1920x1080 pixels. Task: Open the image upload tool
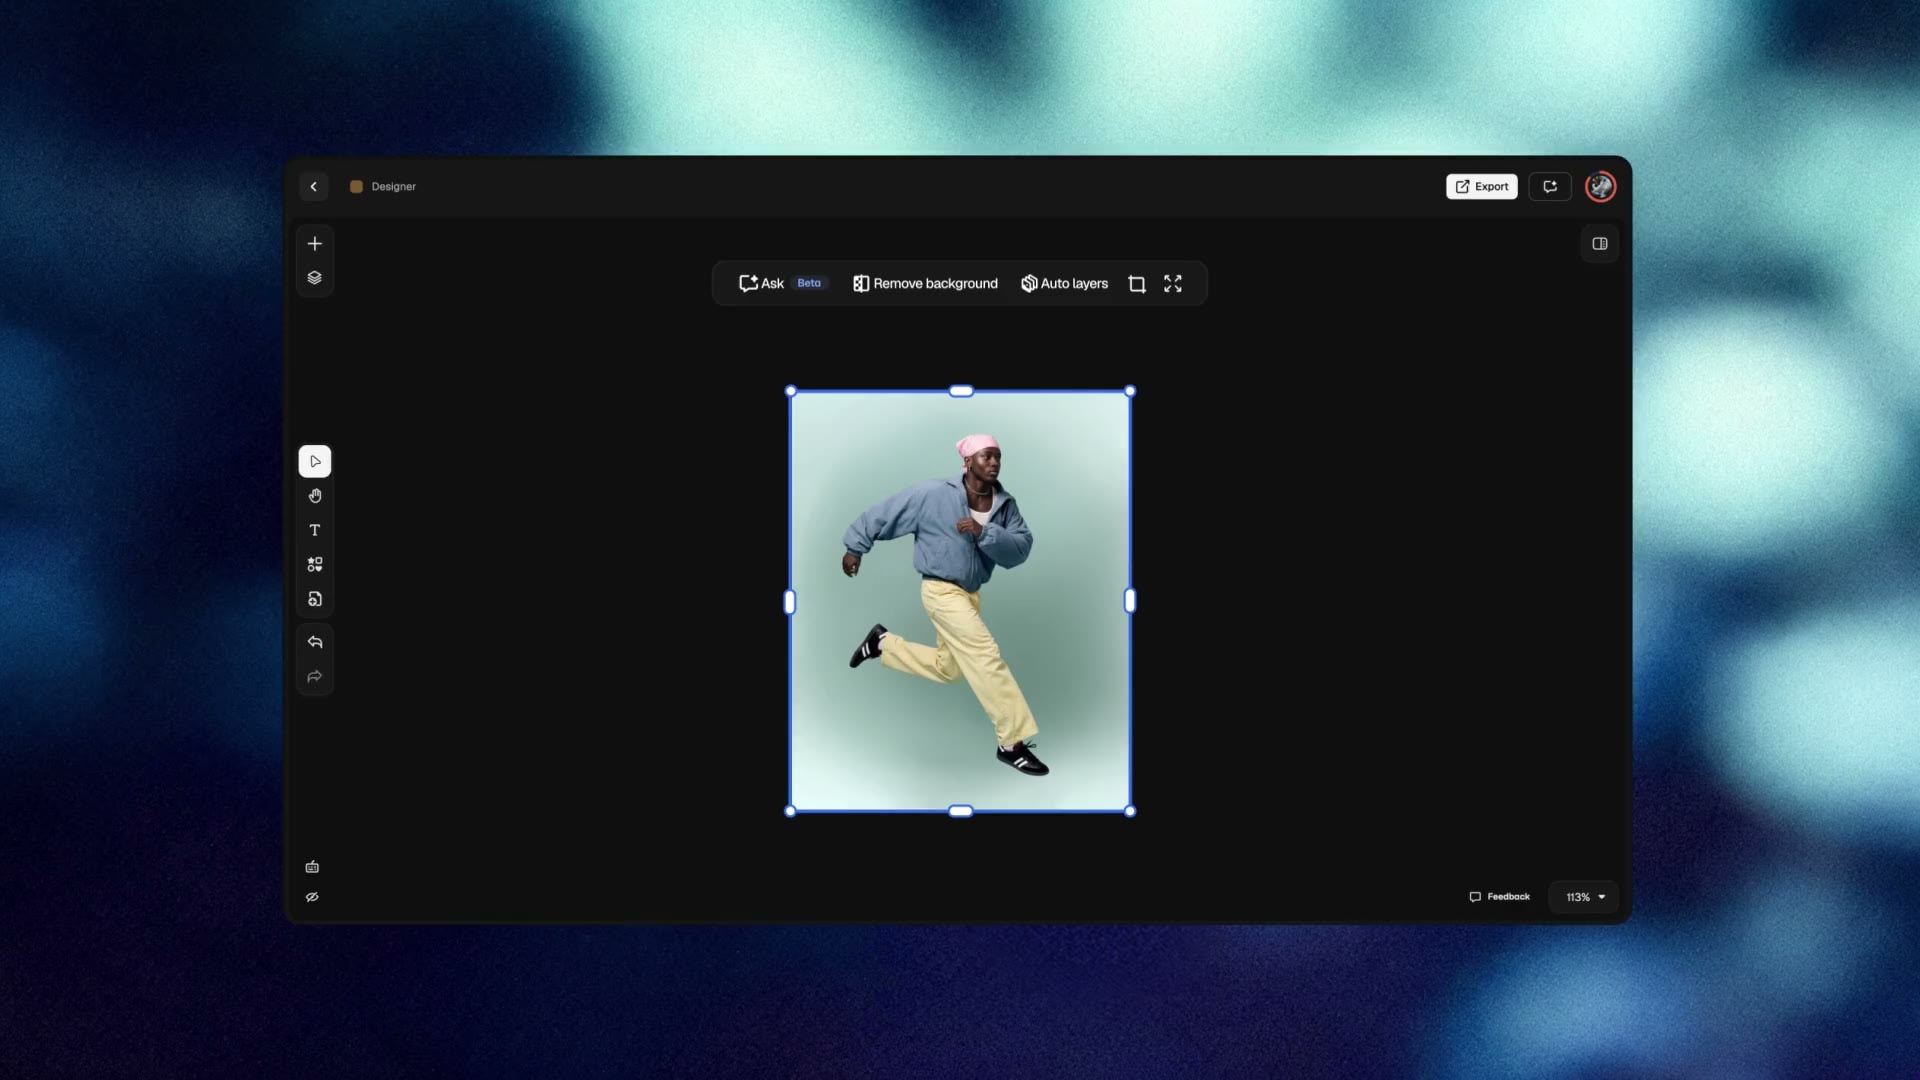point(315,599)
